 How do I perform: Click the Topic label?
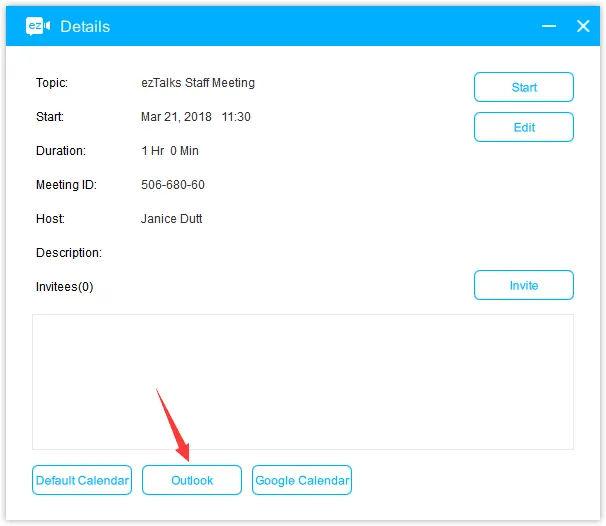[x=52, y=83]
